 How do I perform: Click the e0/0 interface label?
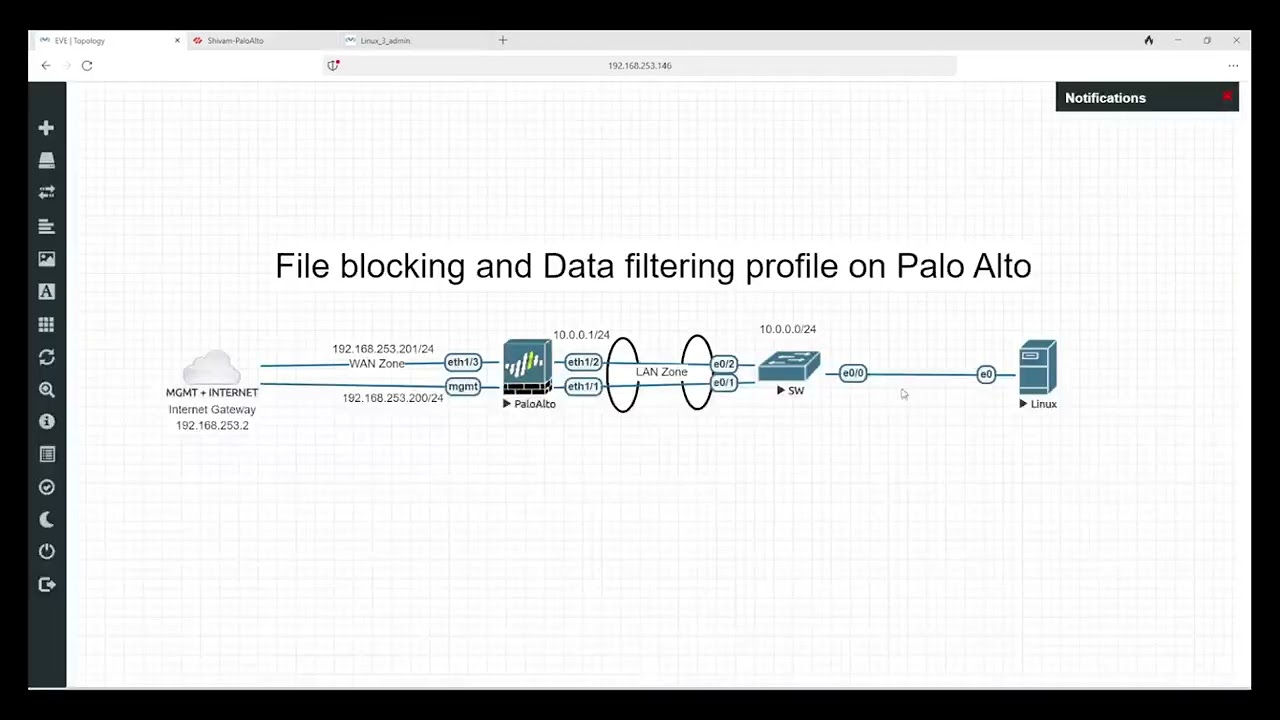click(x=853, y=373)
